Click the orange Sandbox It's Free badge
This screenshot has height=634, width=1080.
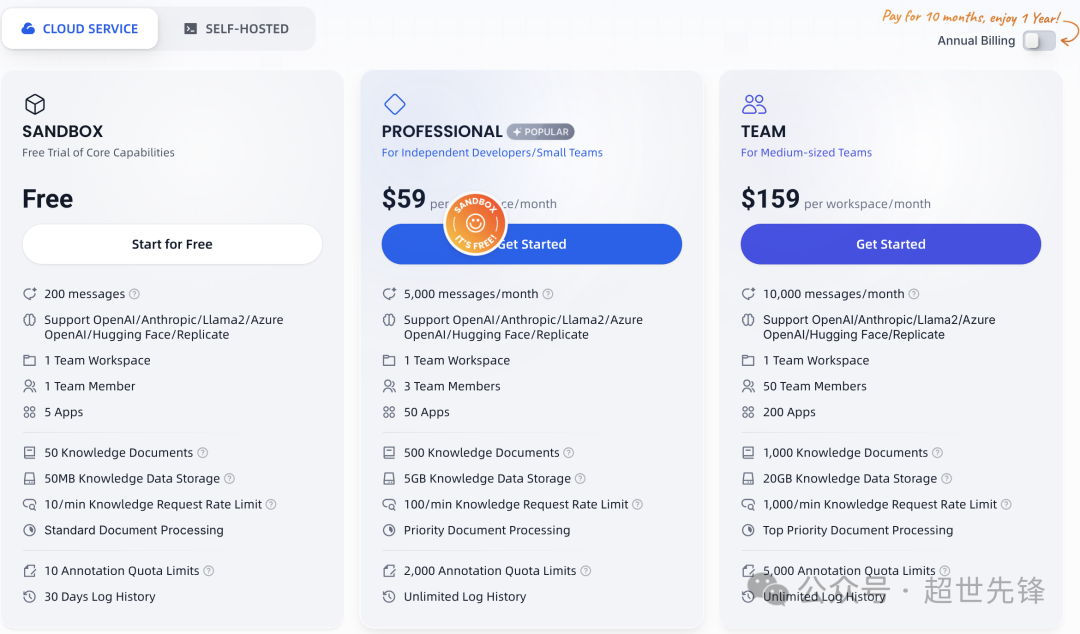tap(475, 223)
